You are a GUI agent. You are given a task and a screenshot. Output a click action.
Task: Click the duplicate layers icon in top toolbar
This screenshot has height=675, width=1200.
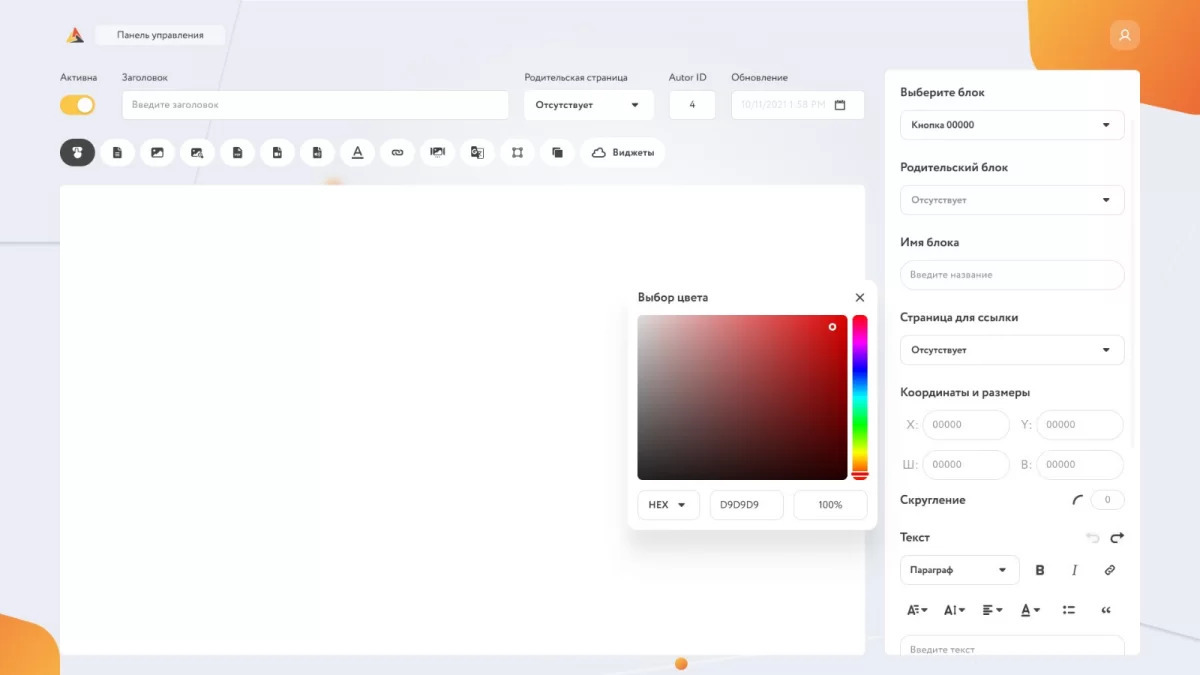(557, 153)
